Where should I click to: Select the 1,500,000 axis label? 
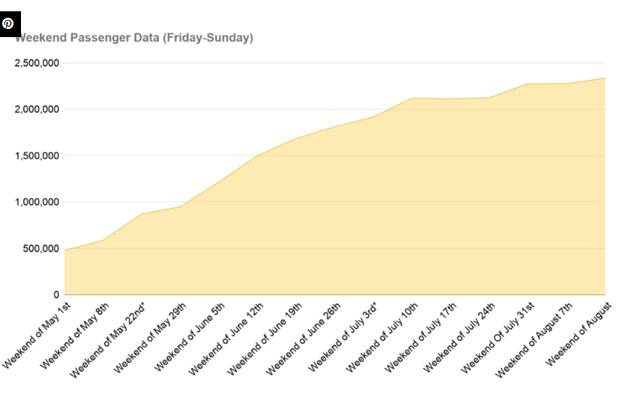click(x=37, y=156)
